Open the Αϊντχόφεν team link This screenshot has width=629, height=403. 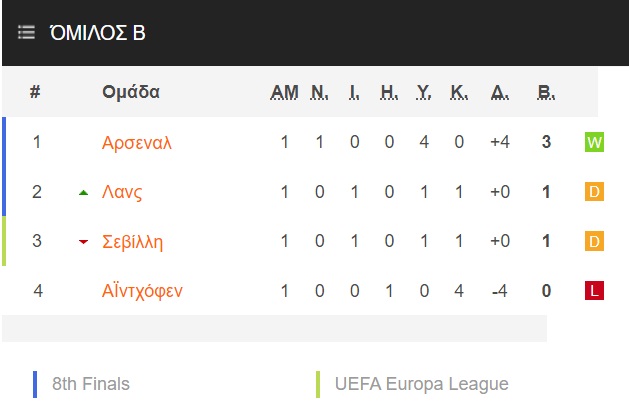point(142,291)
